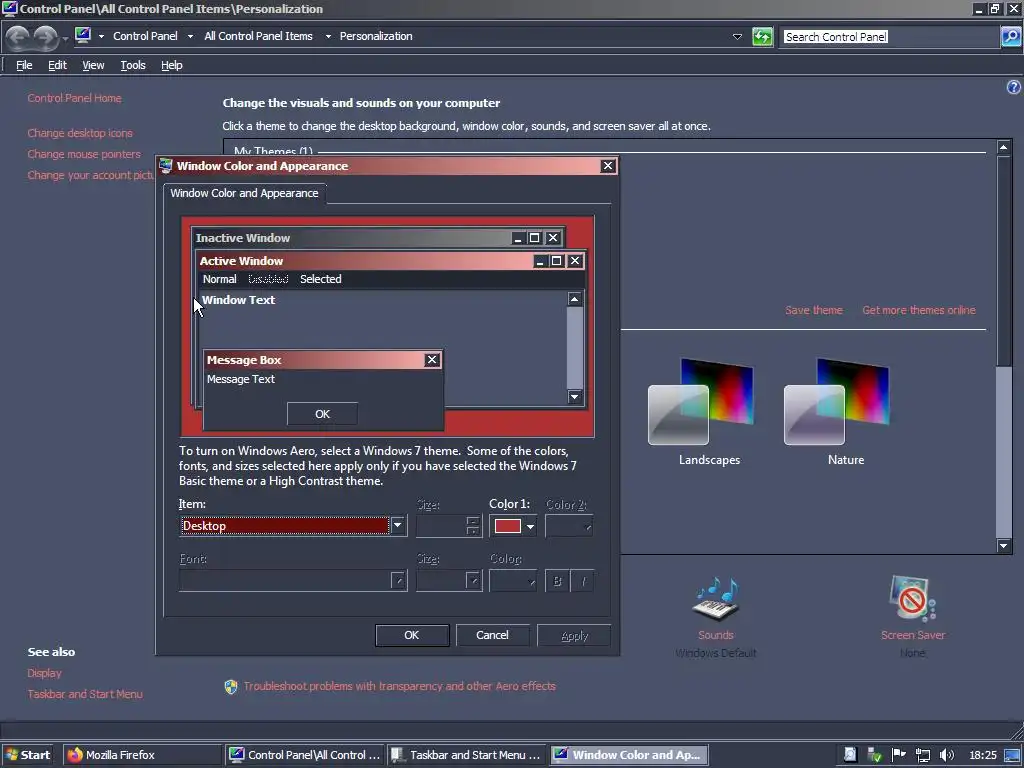
Task: Open the Sounds piano icon
Action: [x=716, y=600]
